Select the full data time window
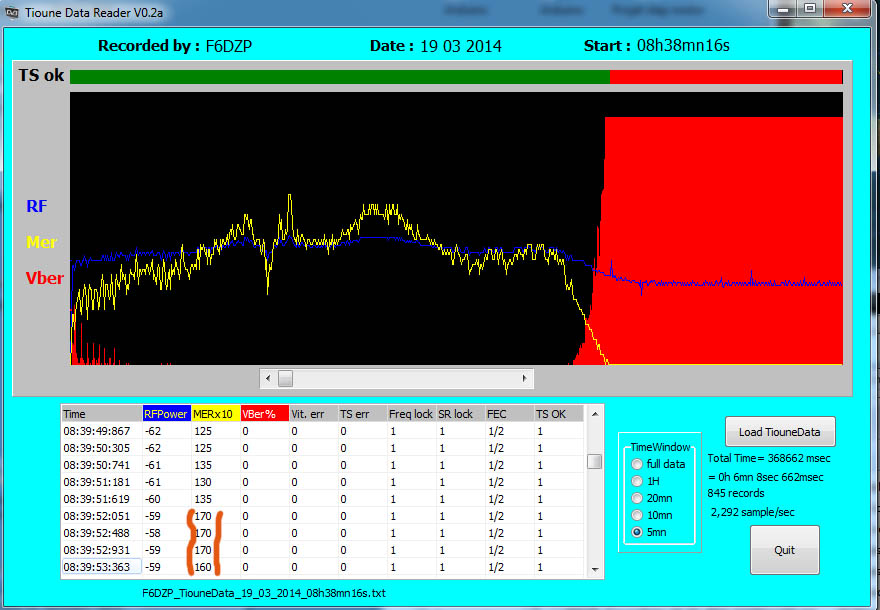The width and height of the screenshot is (880, 610). tap(637, 464)
